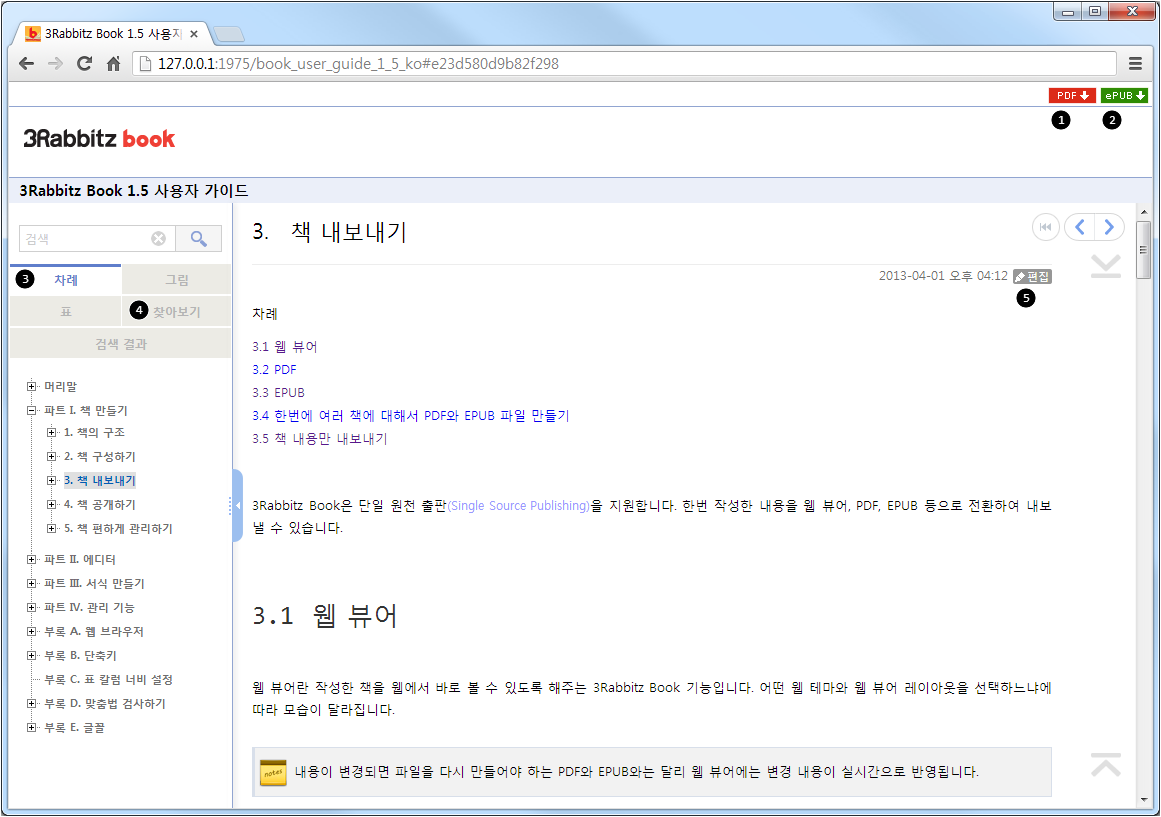Open link 3.3 EPUB
Image resolution: width=1161 pixels, height=817 pixels.
coord(278,393)
